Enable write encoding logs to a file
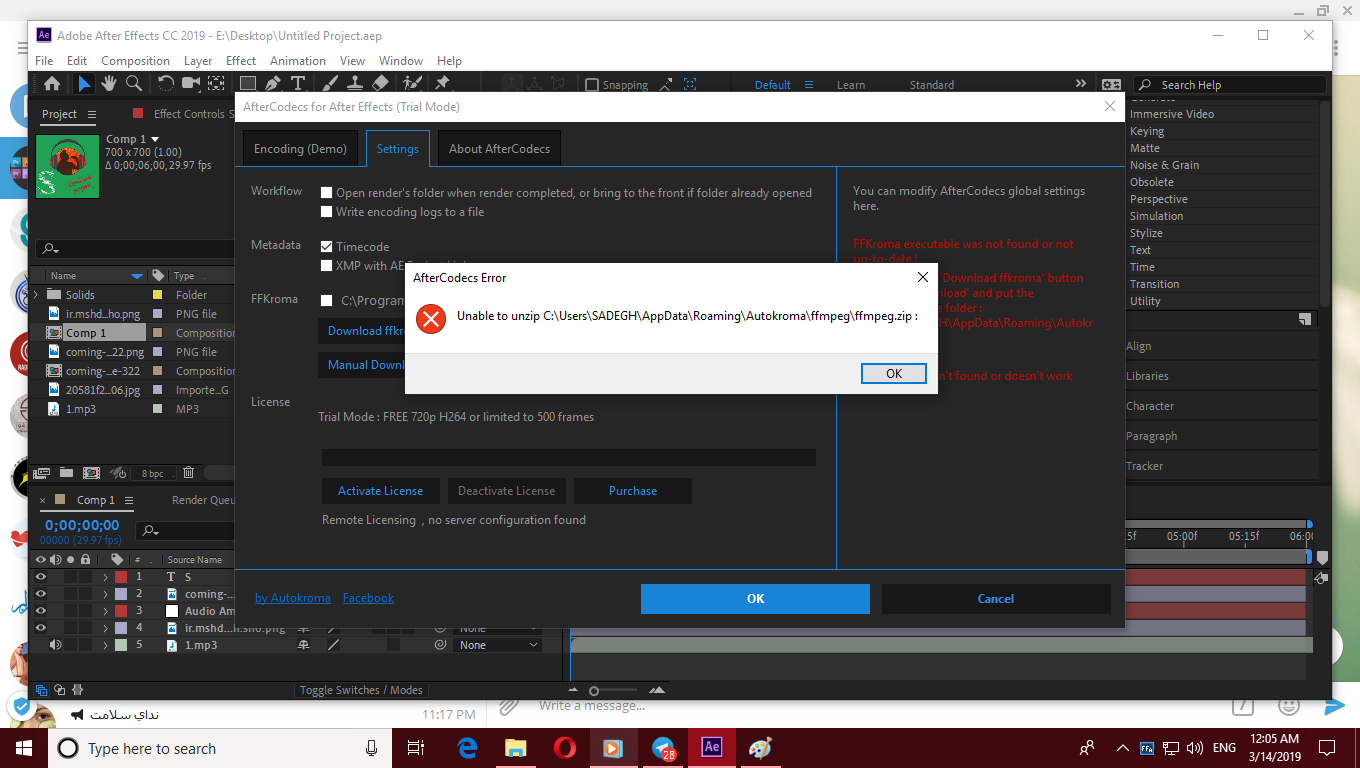 327,212
